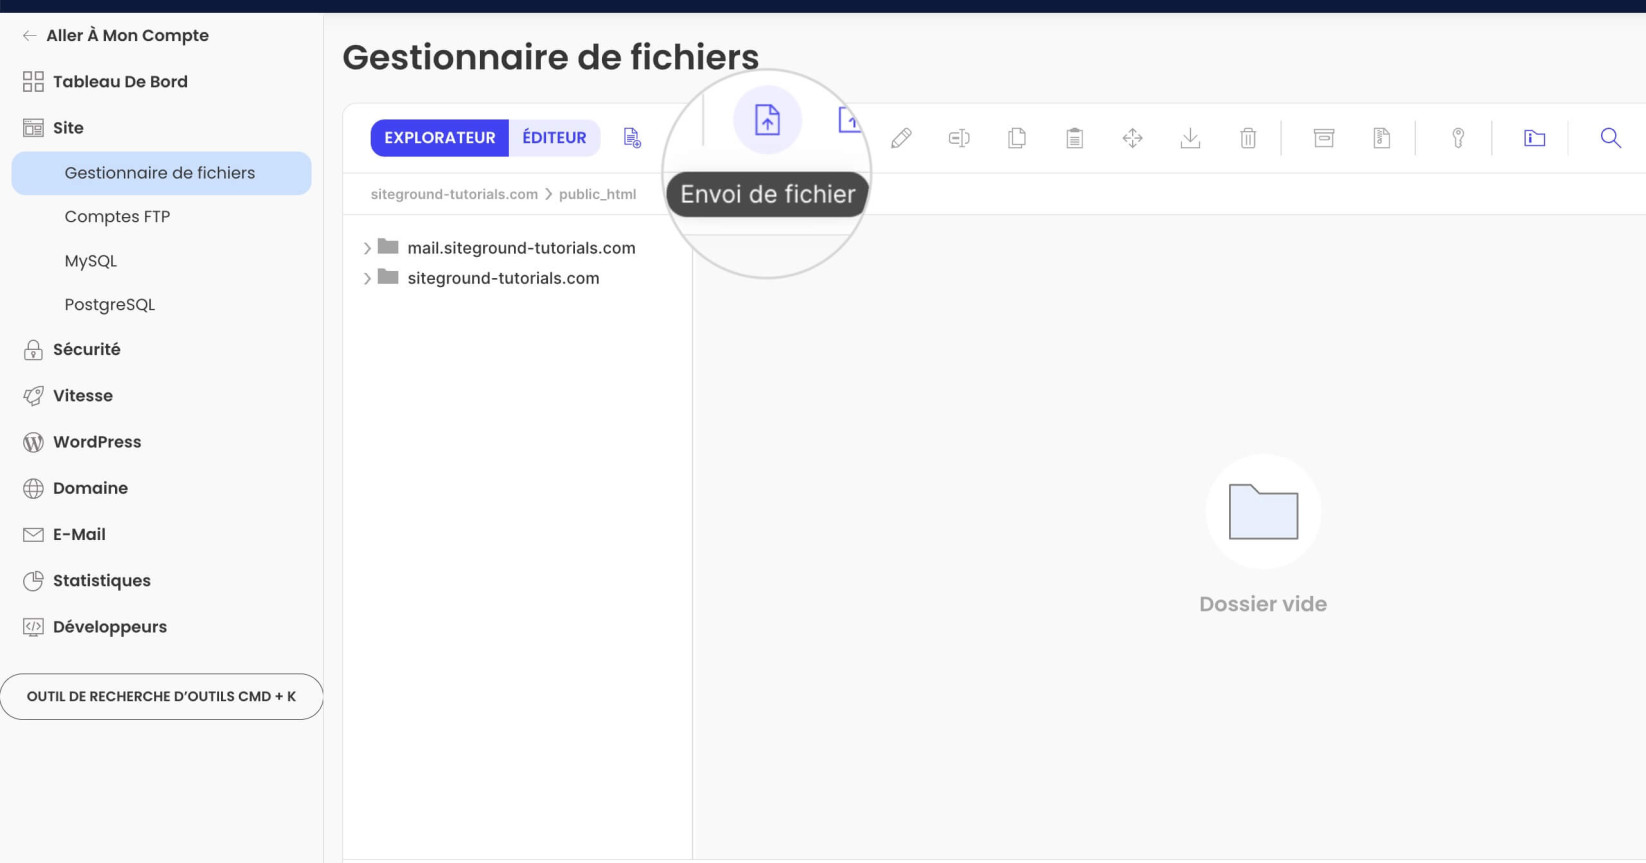Create a new file with the toolbar icon

632,138
